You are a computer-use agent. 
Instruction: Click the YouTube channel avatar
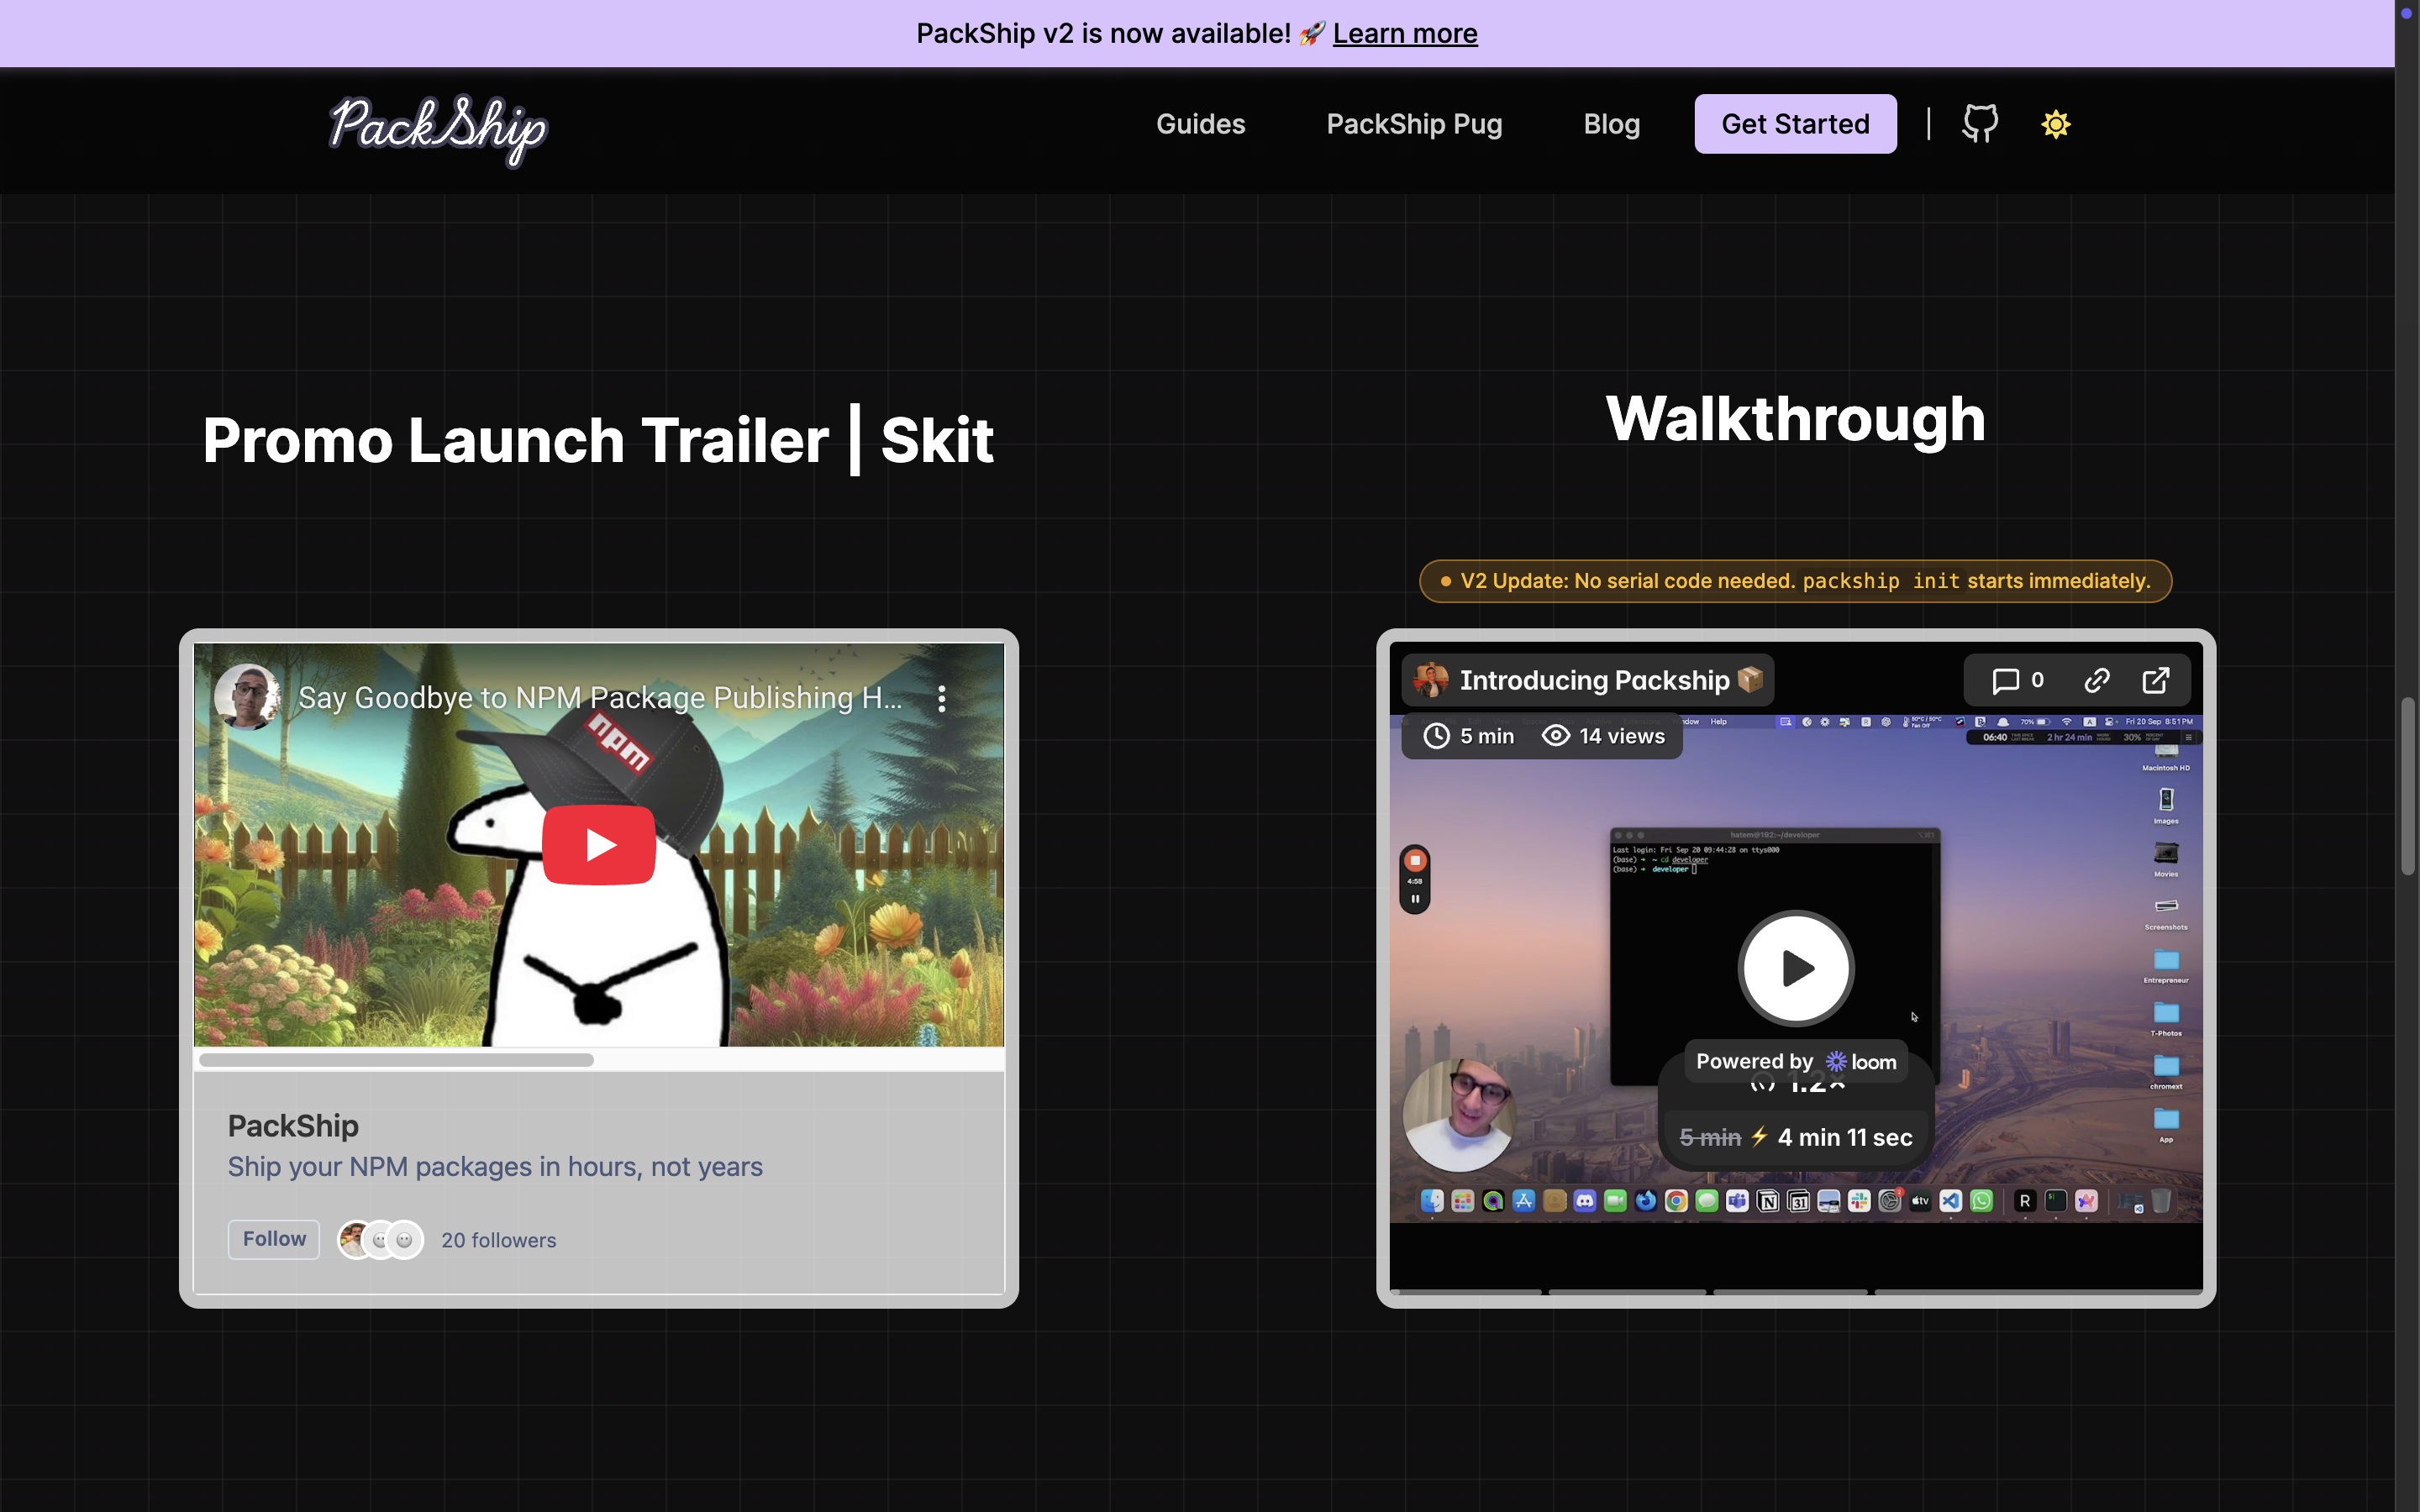pos(246,697)
